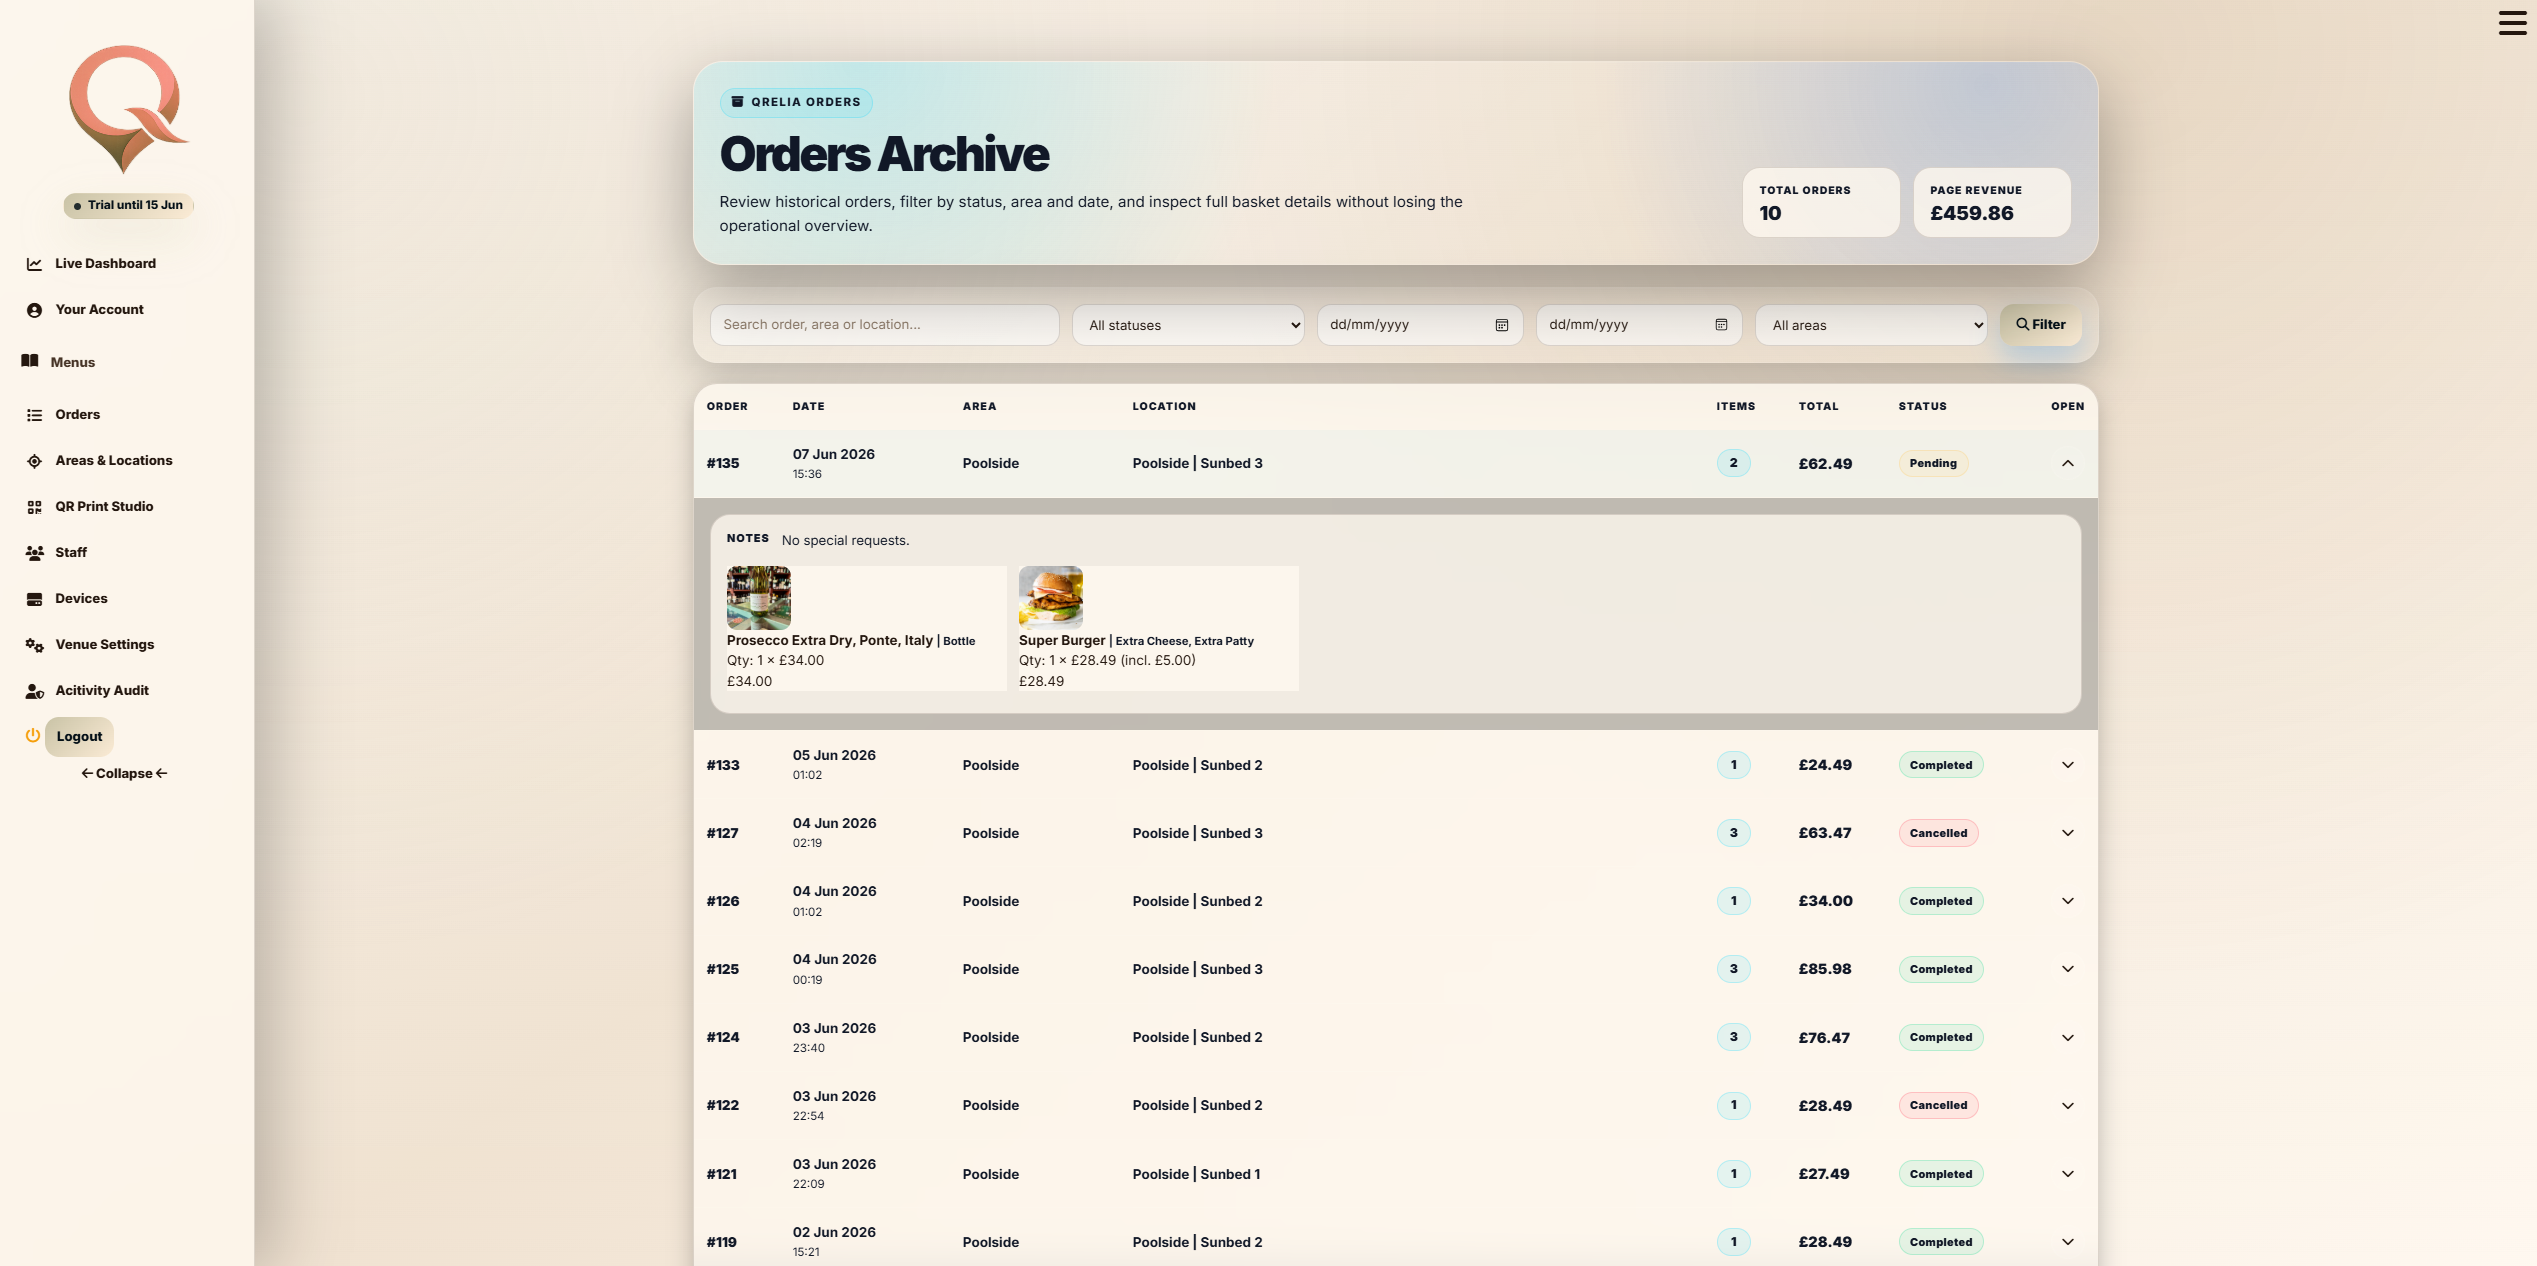Click the Filter button
Screen dimensions: 2537x1266
pos(2040,325)
